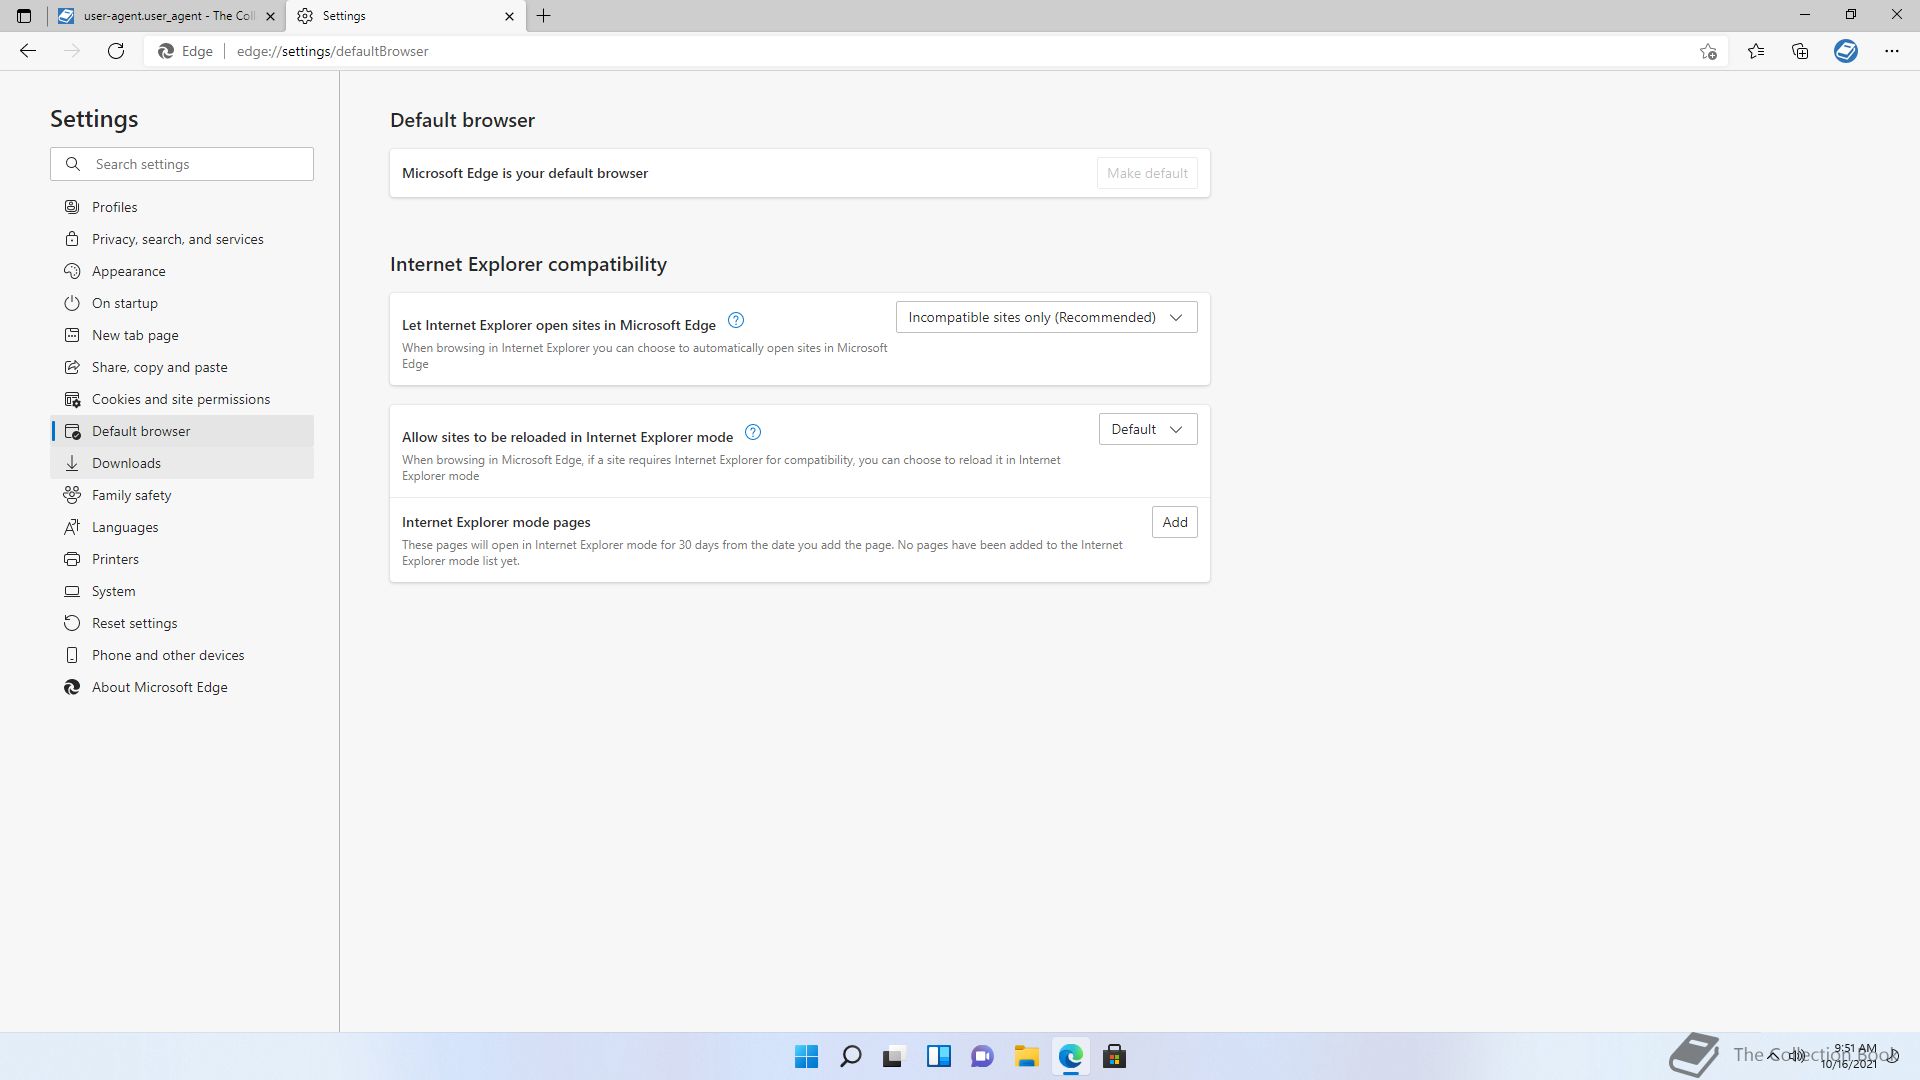Click help icon for Internet Explorer mode reload
1920x1080 pixels.
pos(753,432)
